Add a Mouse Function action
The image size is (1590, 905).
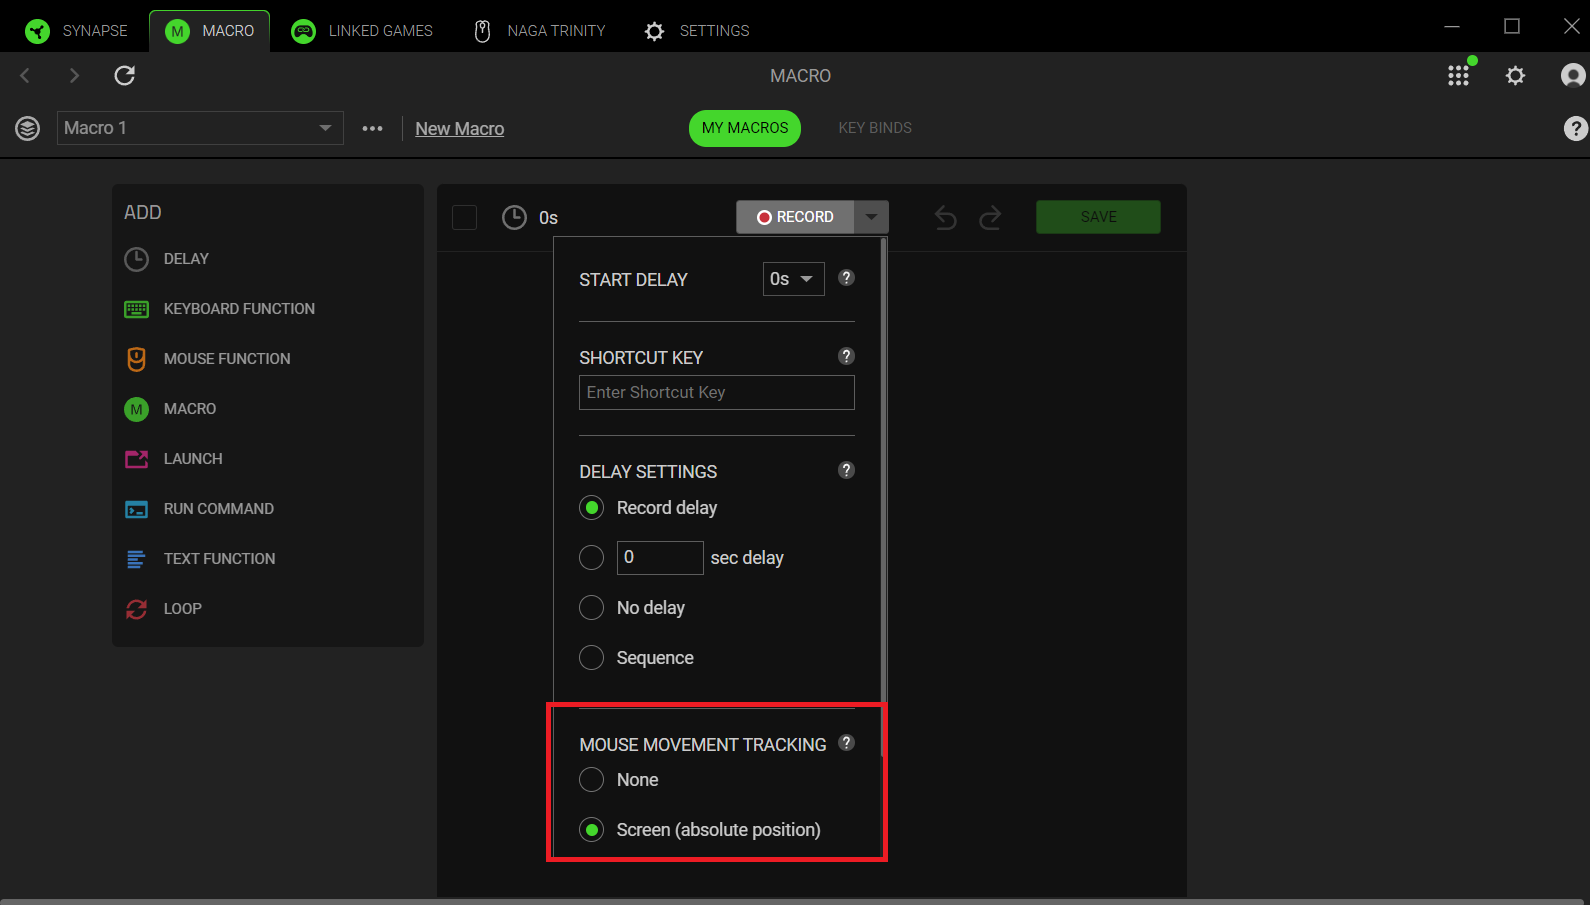point(208,359)
